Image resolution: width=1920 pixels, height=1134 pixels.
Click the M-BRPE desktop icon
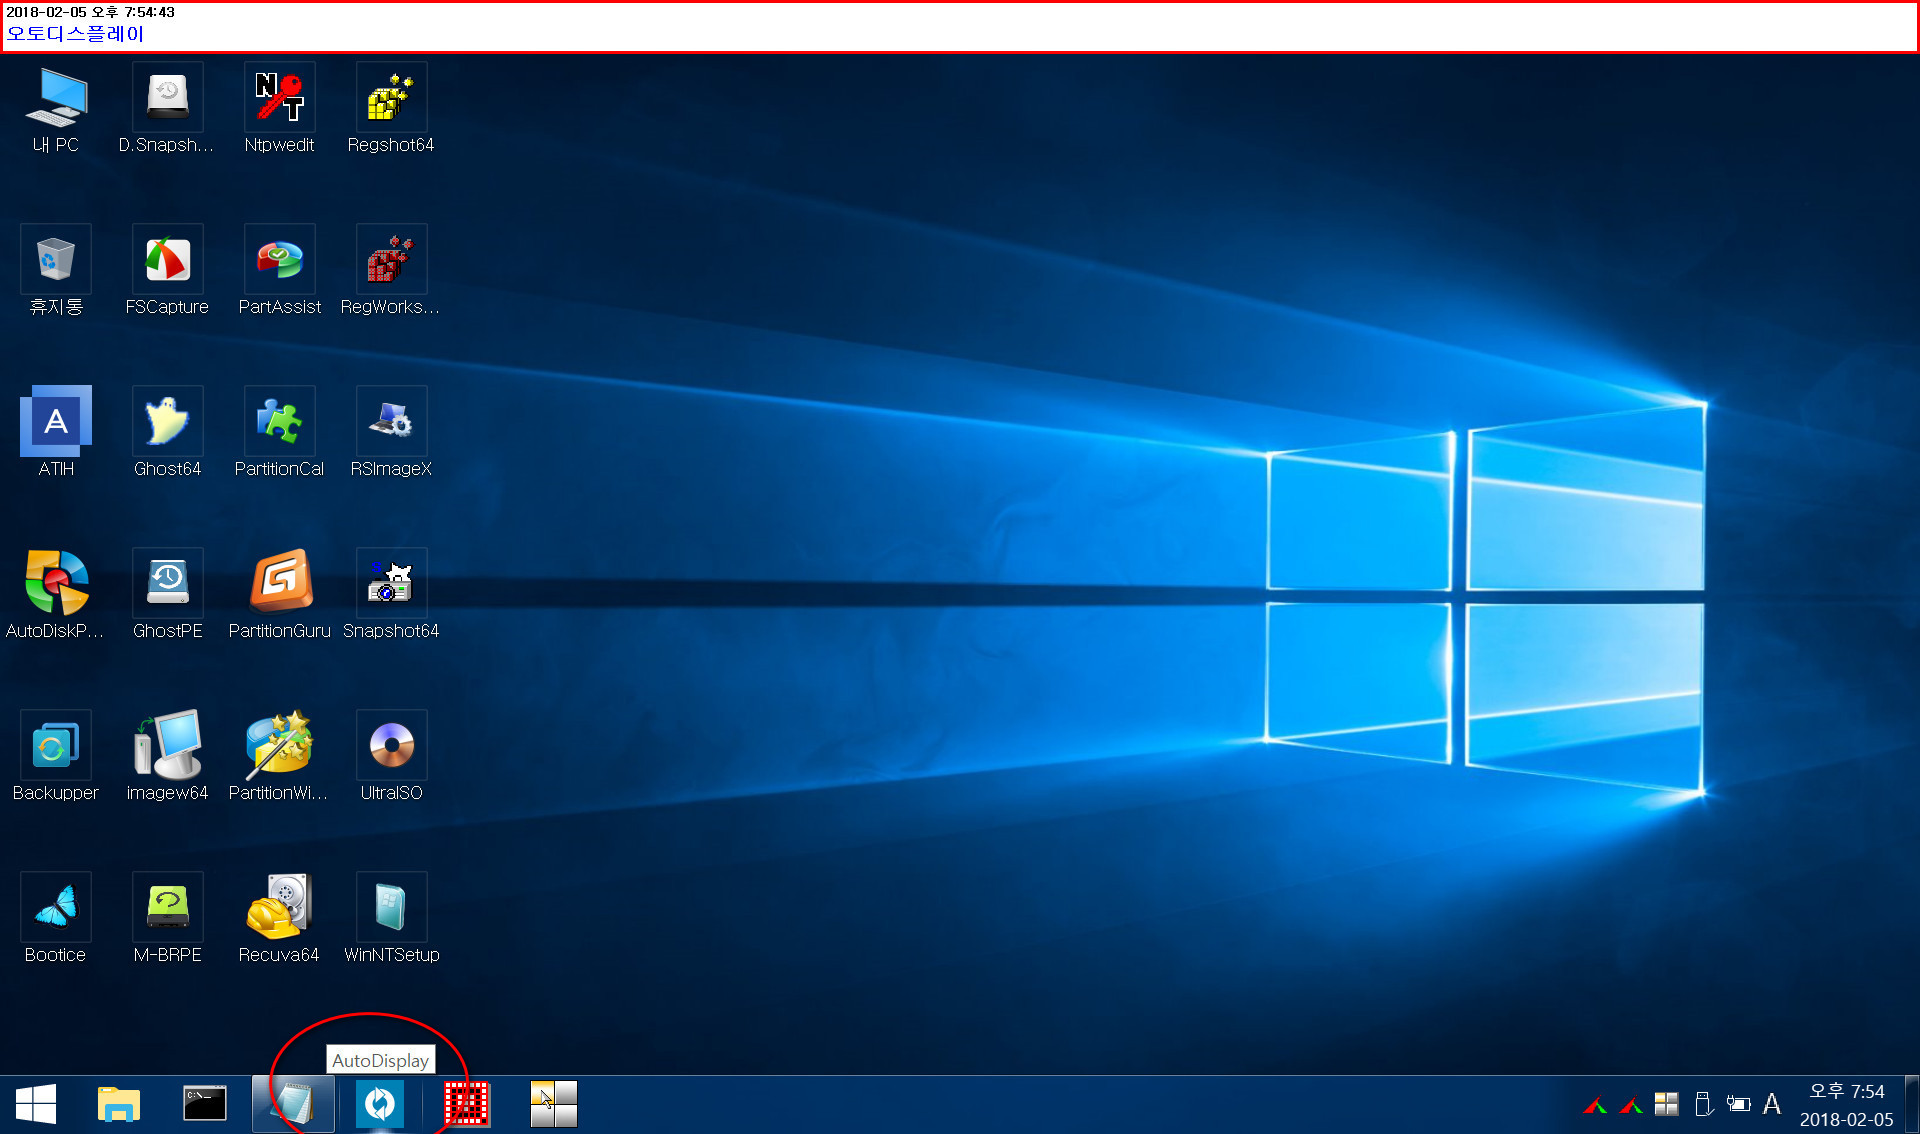(x=167, y=919)
